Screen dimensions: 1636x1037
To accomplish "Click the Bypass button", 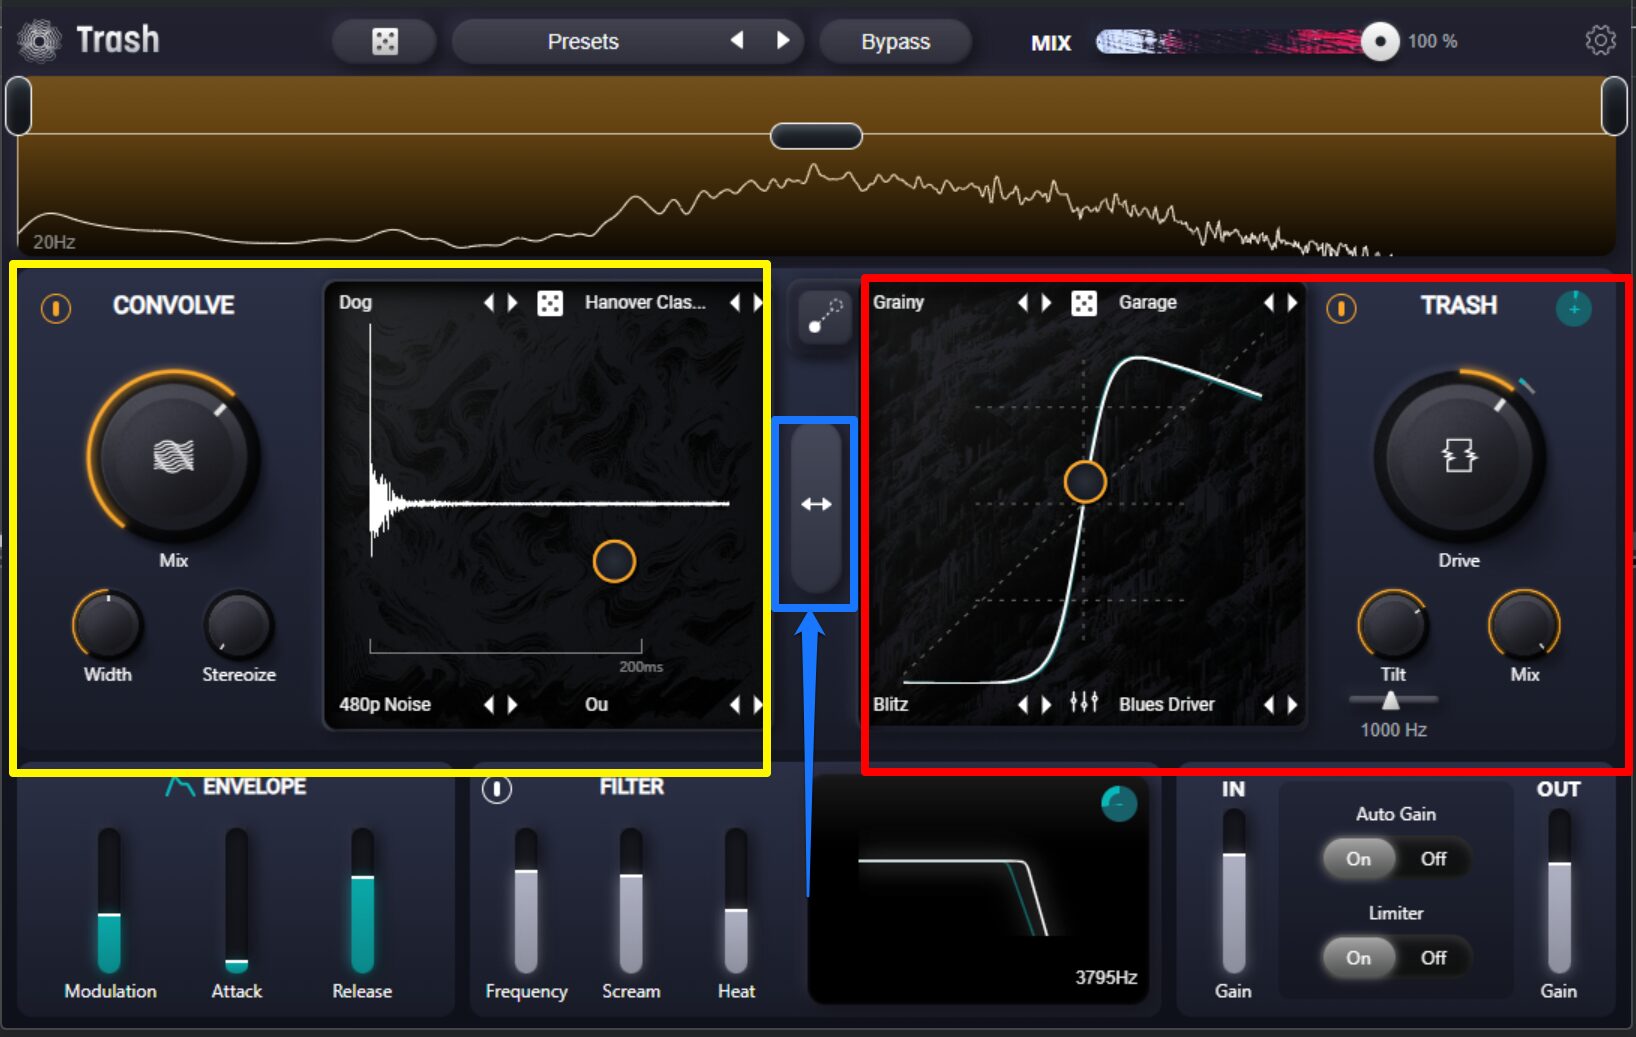I will coord(895,42).
